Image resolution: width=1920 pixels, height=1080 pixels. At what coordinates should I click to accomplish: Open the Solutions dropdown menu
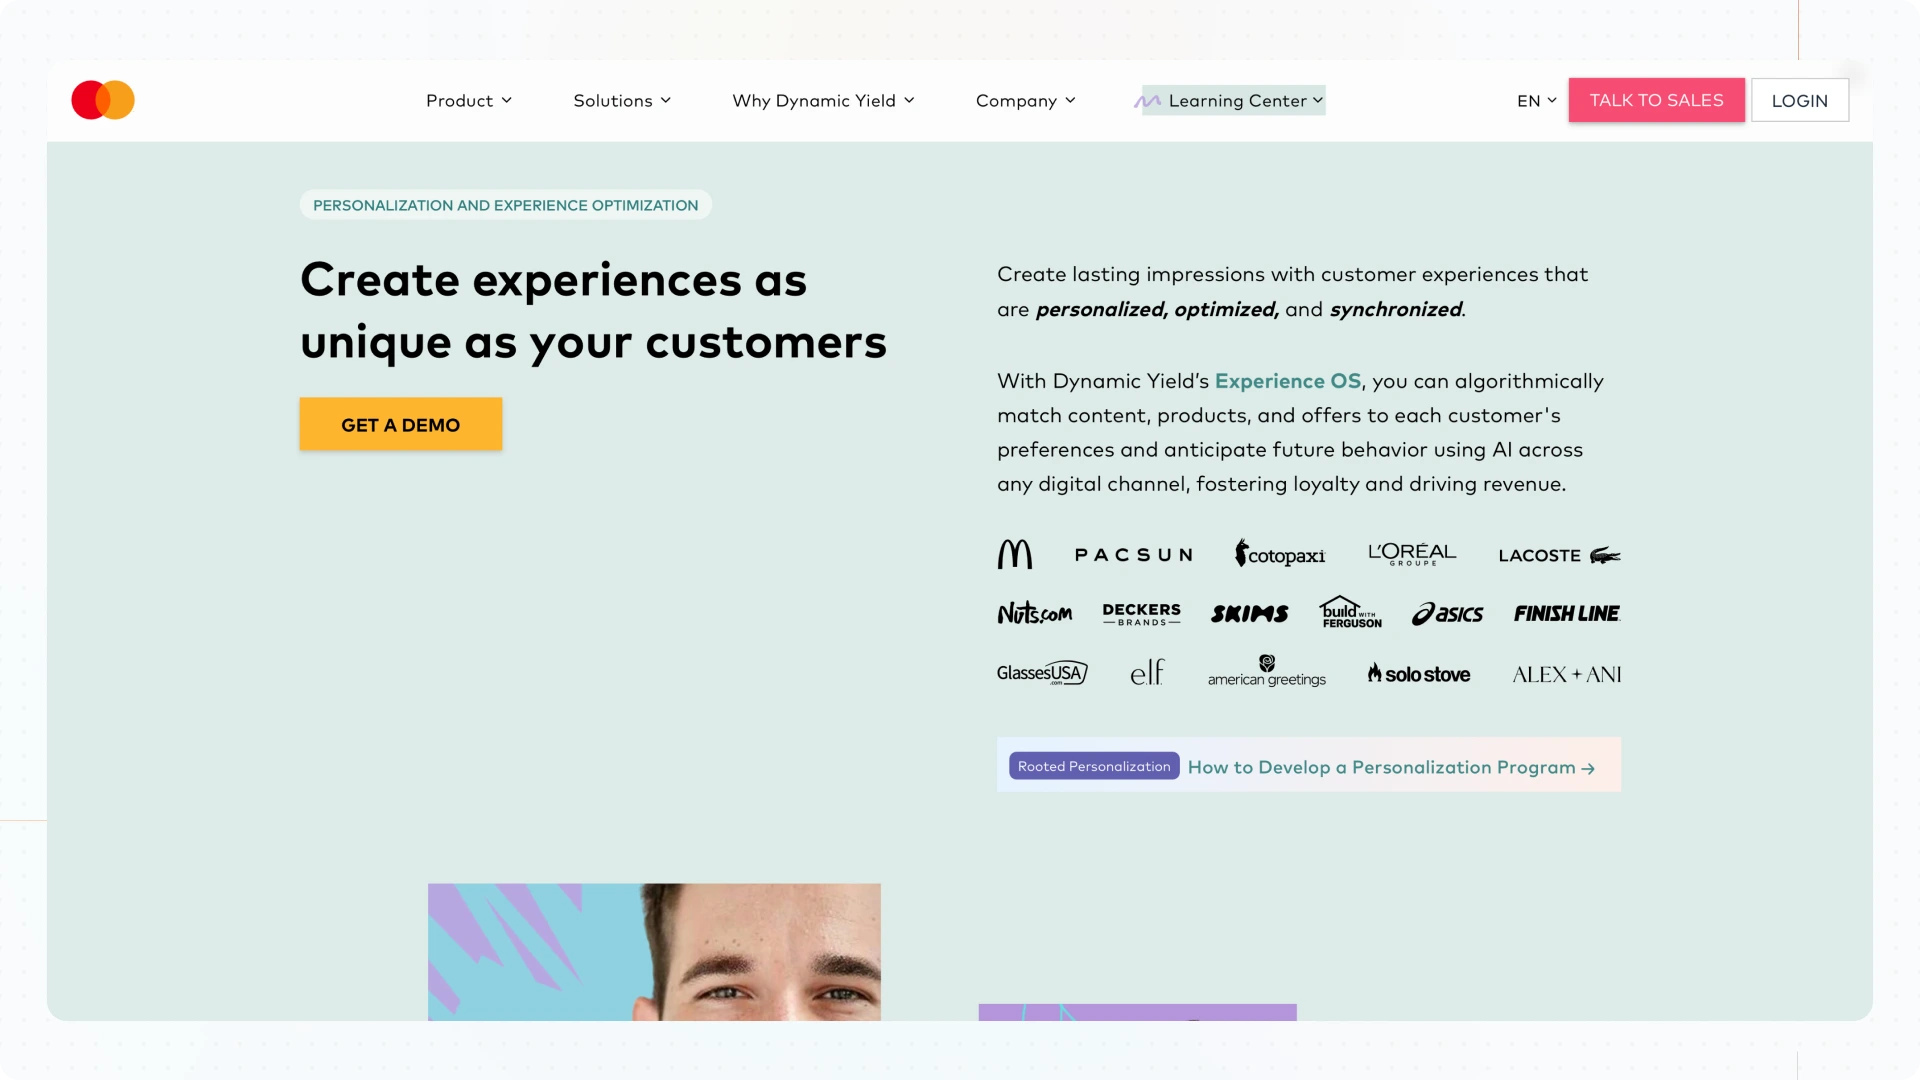pos(622,101)
